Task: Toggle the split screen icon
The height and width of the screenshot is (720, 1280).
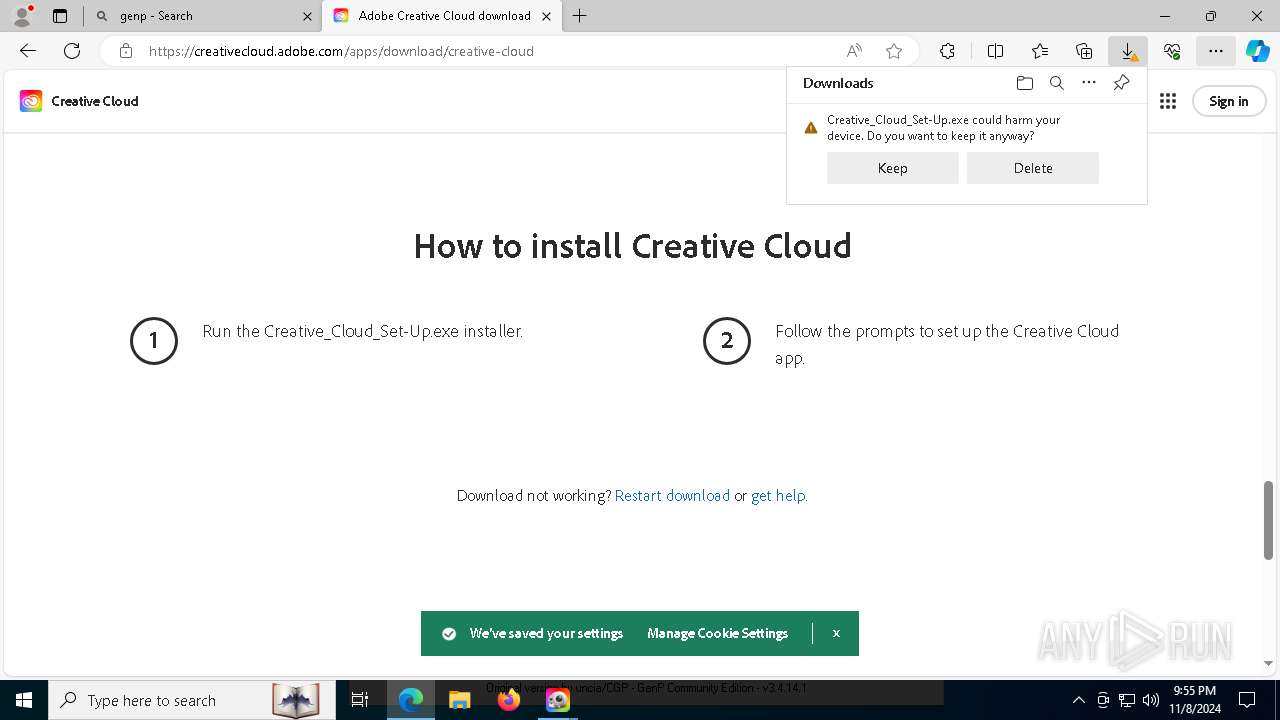Action: click(x=995, y=51)
